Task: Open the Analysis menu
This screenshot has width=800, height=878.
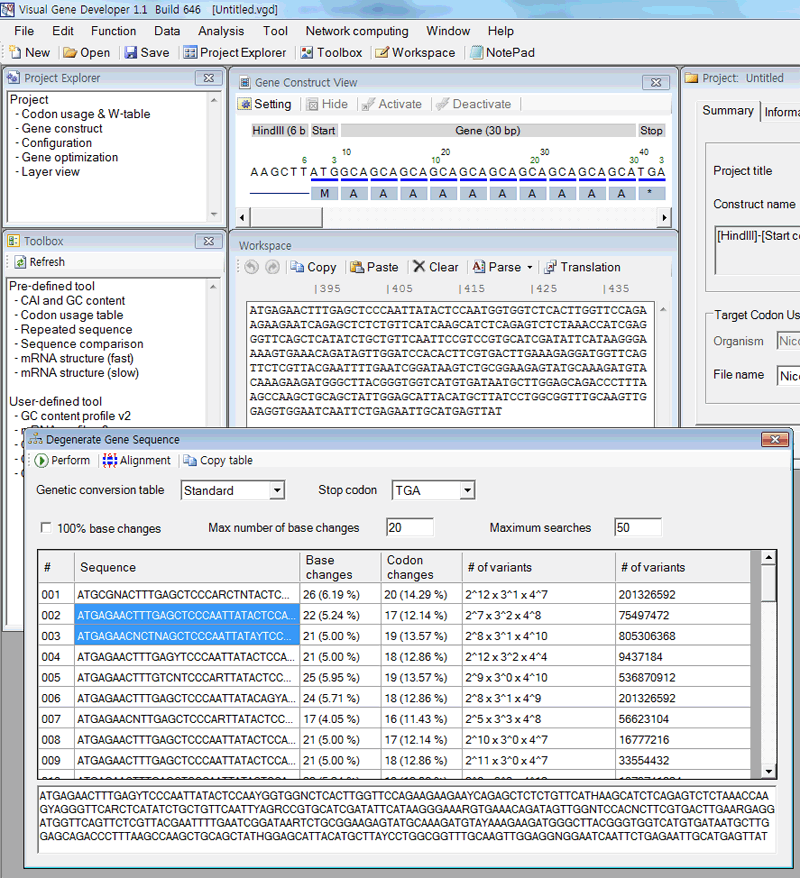Action: (220, 31)
